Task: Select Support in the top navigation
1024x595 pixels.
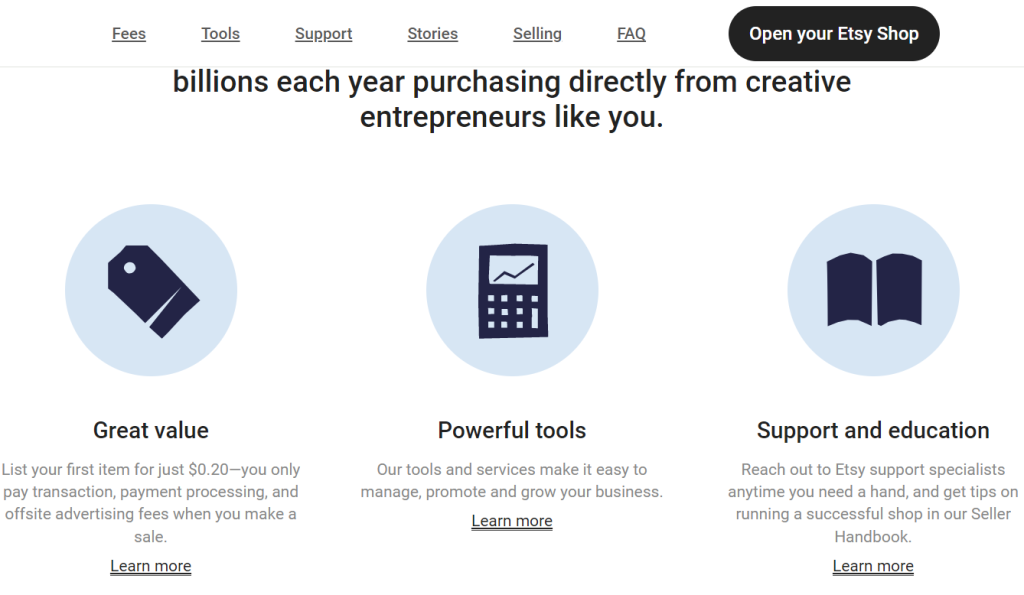Action: 323,34
